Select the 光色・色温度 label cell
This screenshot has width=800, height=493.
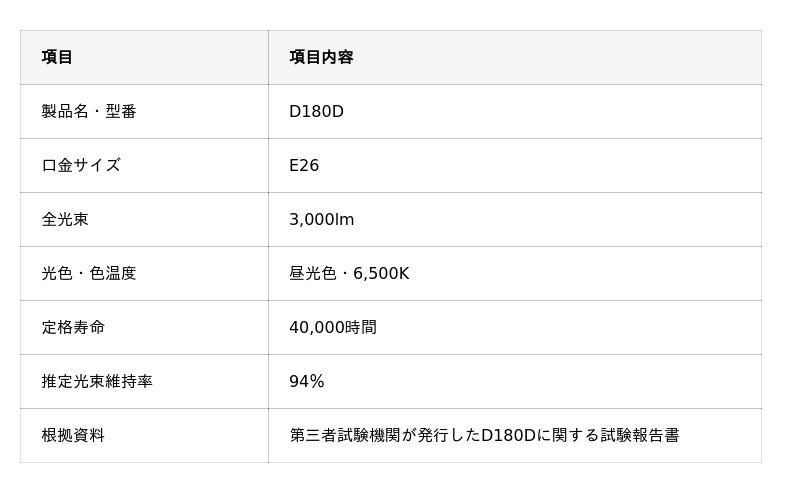144,274
